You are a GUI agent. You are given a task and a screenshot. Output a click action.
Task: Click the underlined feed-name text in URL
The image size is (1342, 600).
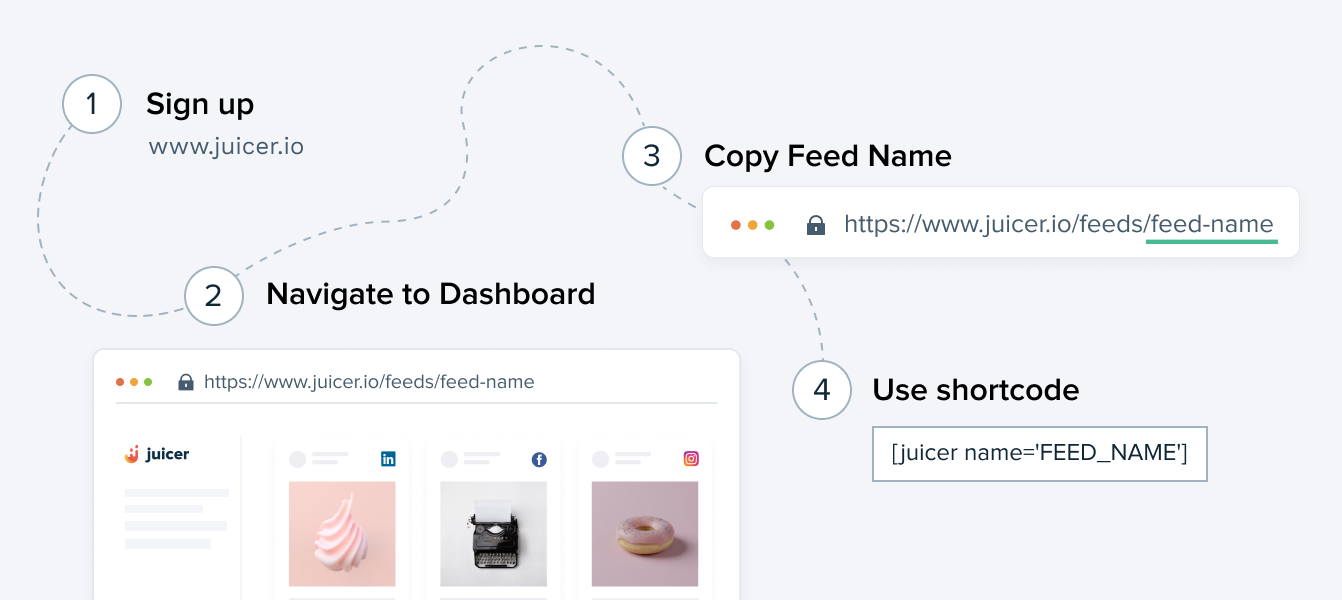pyautogui.click(x=1212, y=225)
